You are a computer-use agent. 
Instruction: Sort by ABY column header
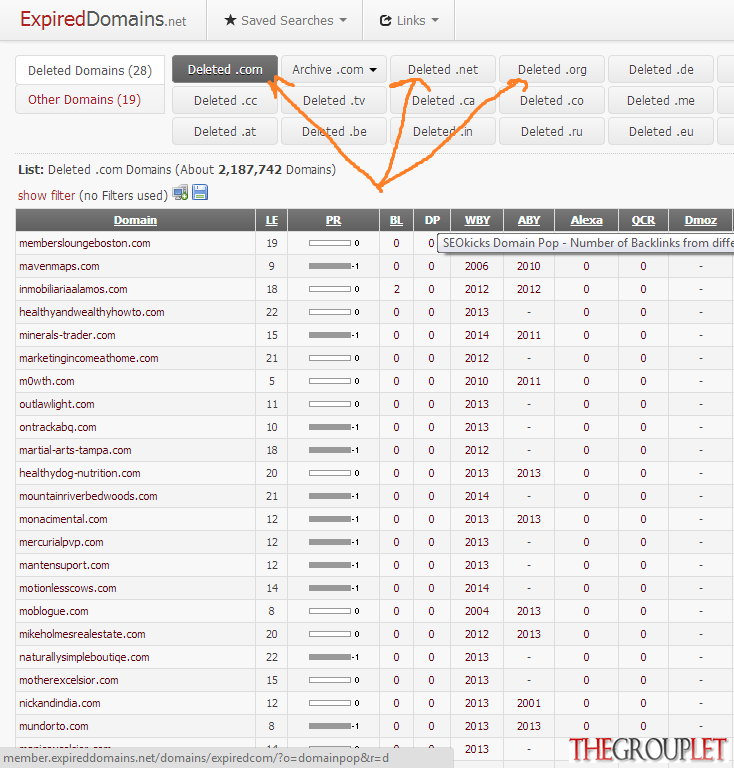pos(529,220)
